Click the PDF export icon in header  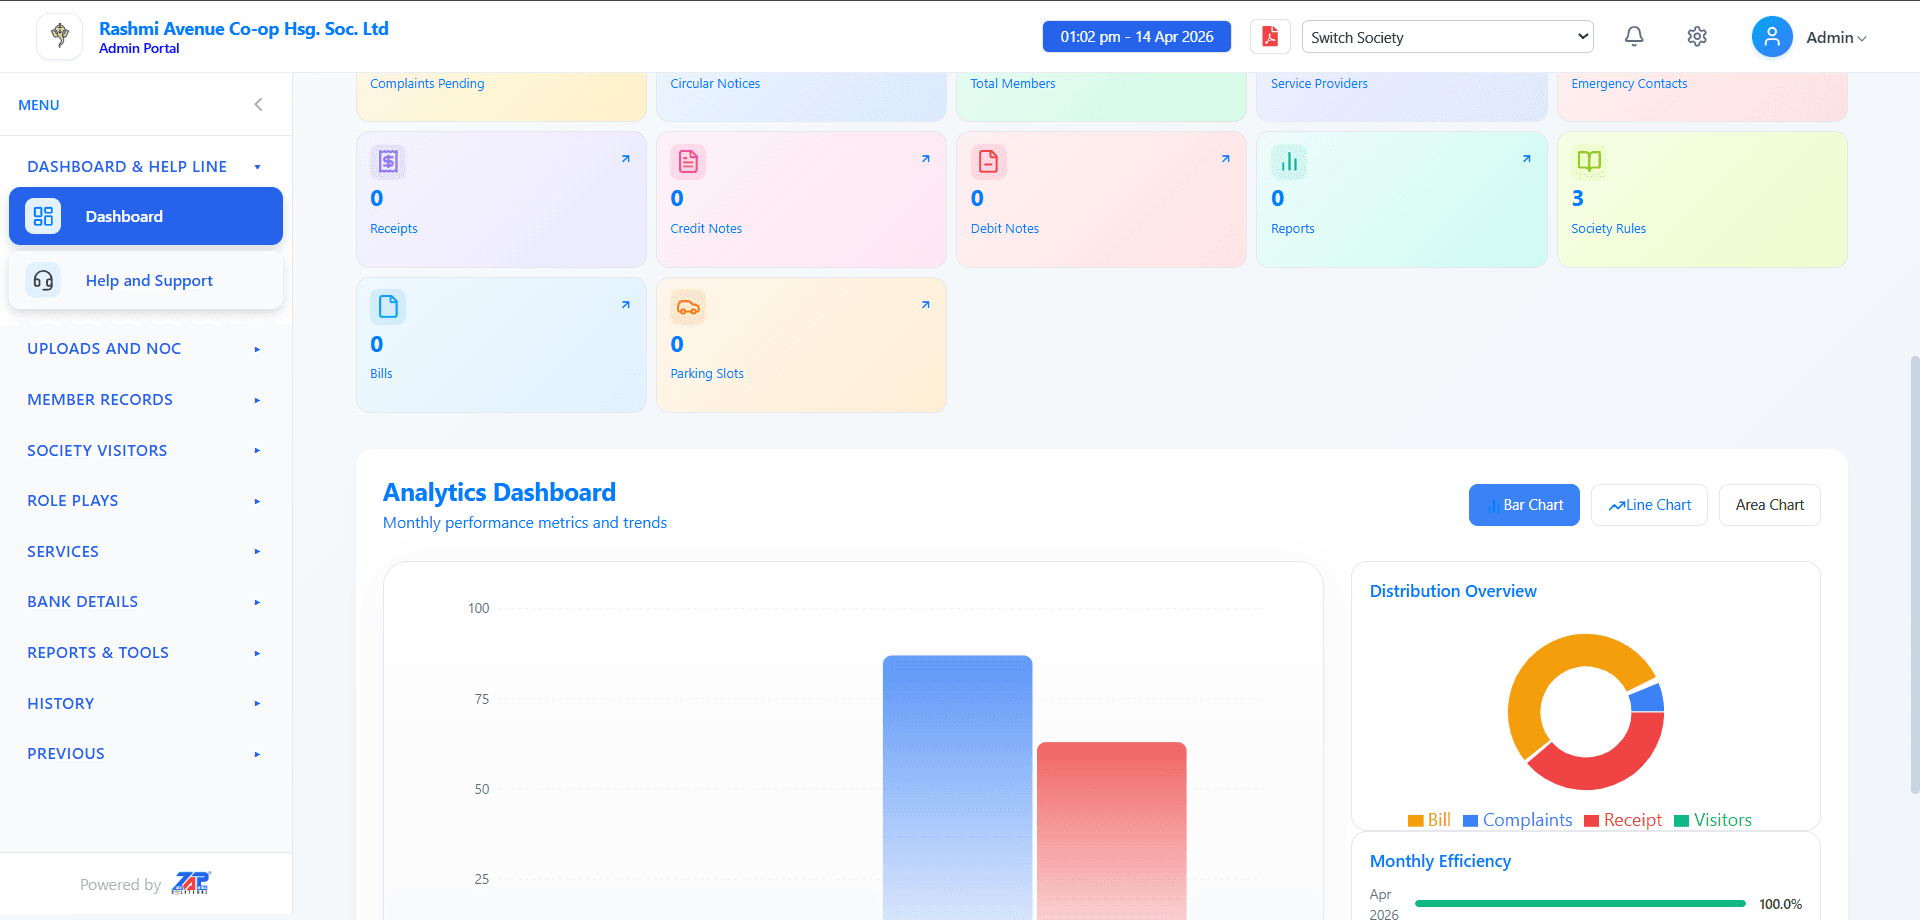[x=1270, y=37]
